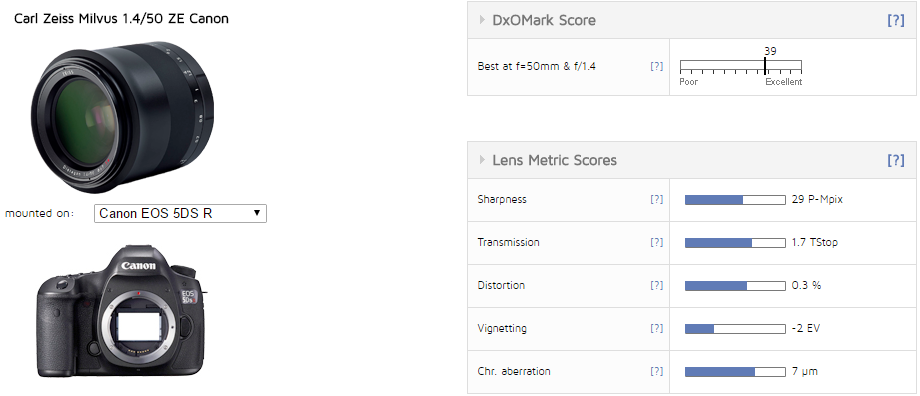The width and height of the screenshot is (920, 396).
Task: Click the Sharpness score bar
Action: click(x=735, y=200)
